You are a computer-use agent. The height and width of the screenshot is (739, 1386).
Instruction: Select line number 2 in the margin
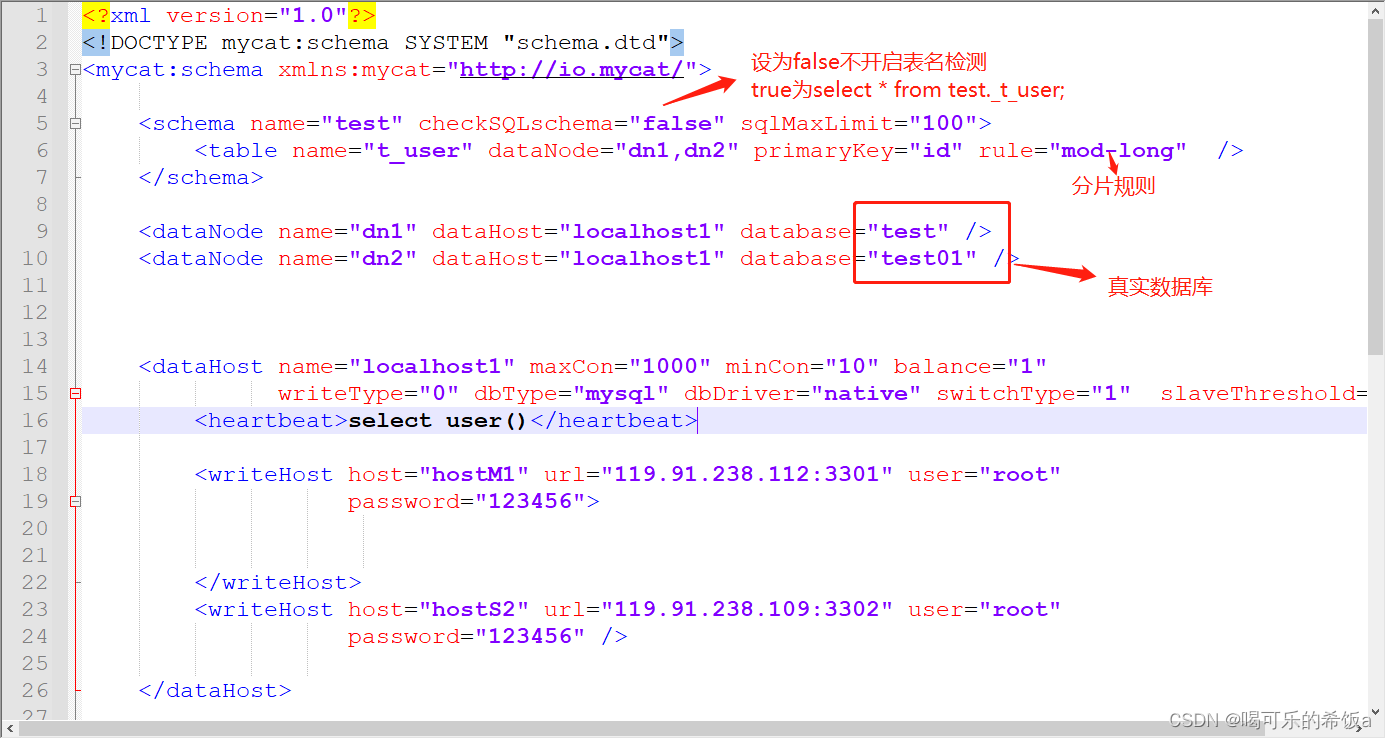pyautogui.click(x=41, y=43)
